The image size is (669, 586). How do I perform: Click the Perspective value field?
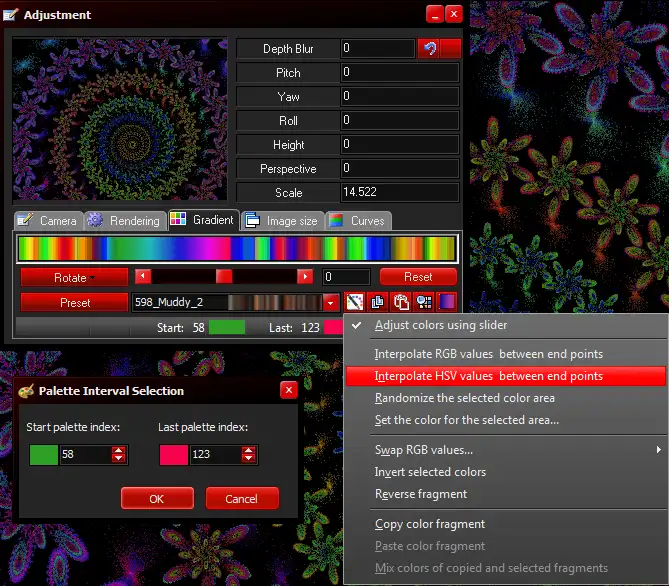pyautogui.click(x=400, y=168)
